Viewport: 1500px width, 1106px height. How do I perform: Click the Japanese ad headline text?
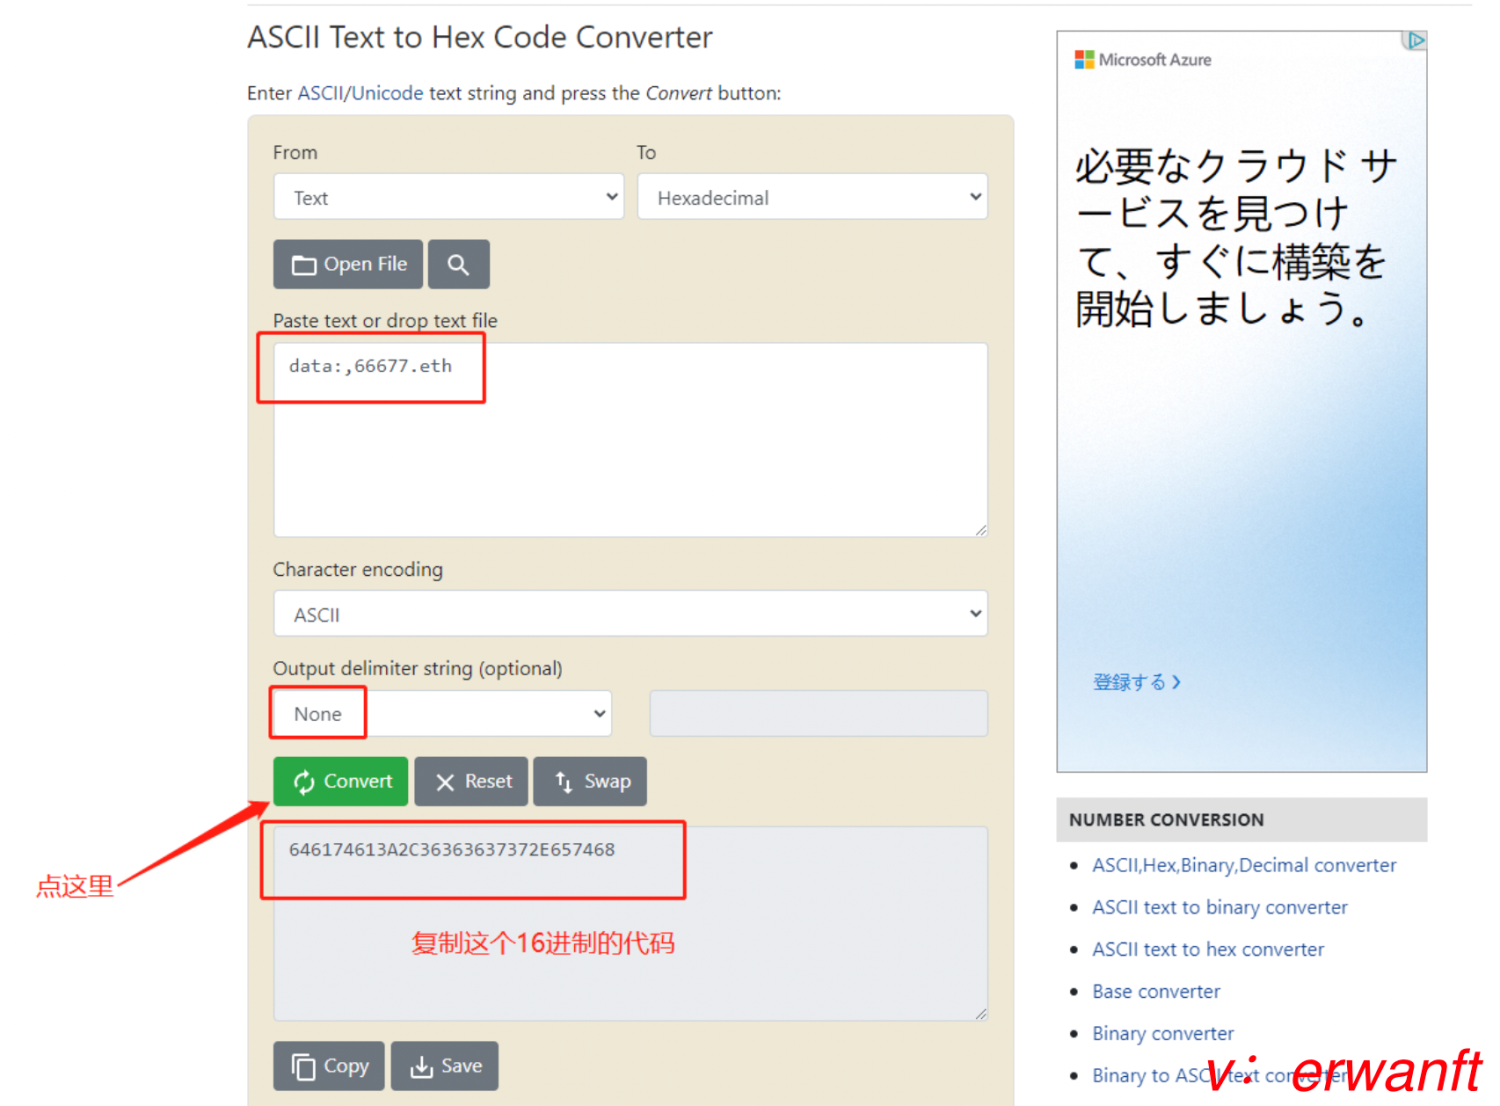point(1234,238)
